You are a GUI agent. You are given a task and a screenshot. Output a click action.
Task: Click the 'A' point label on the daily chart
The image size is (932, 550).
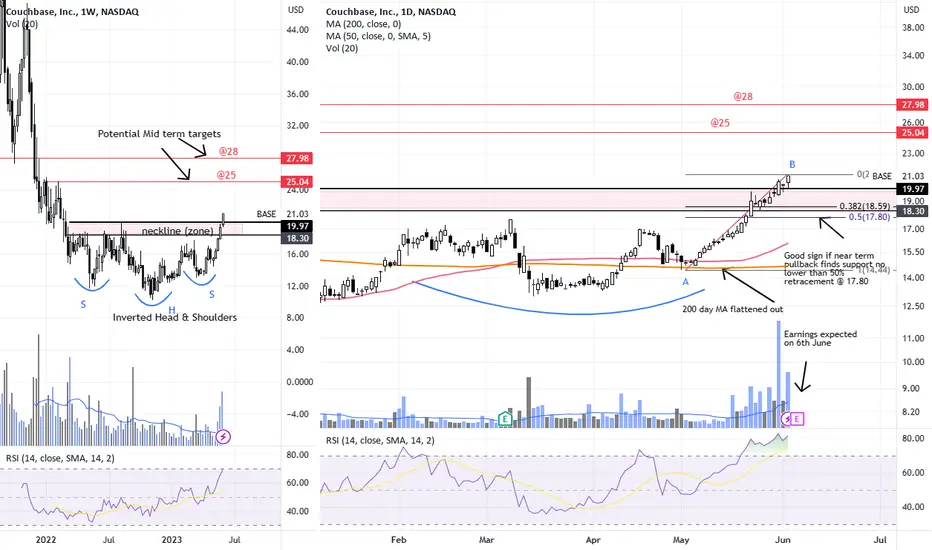(685, 282)
